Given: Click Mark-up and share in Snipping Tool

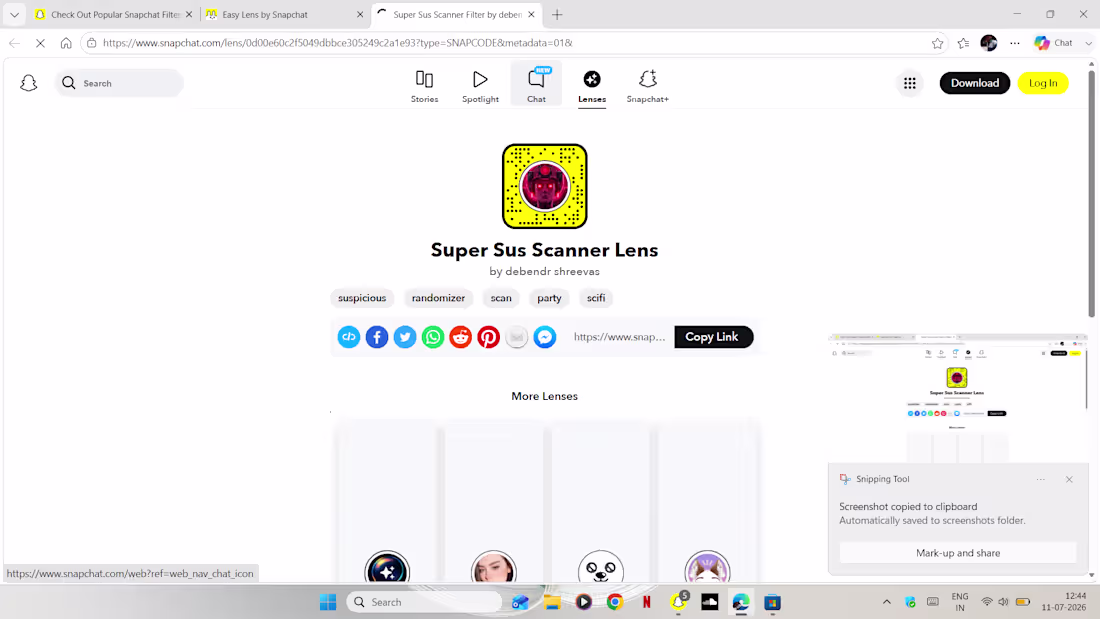Looking at the screenshot, I should (x=958, y=553).
